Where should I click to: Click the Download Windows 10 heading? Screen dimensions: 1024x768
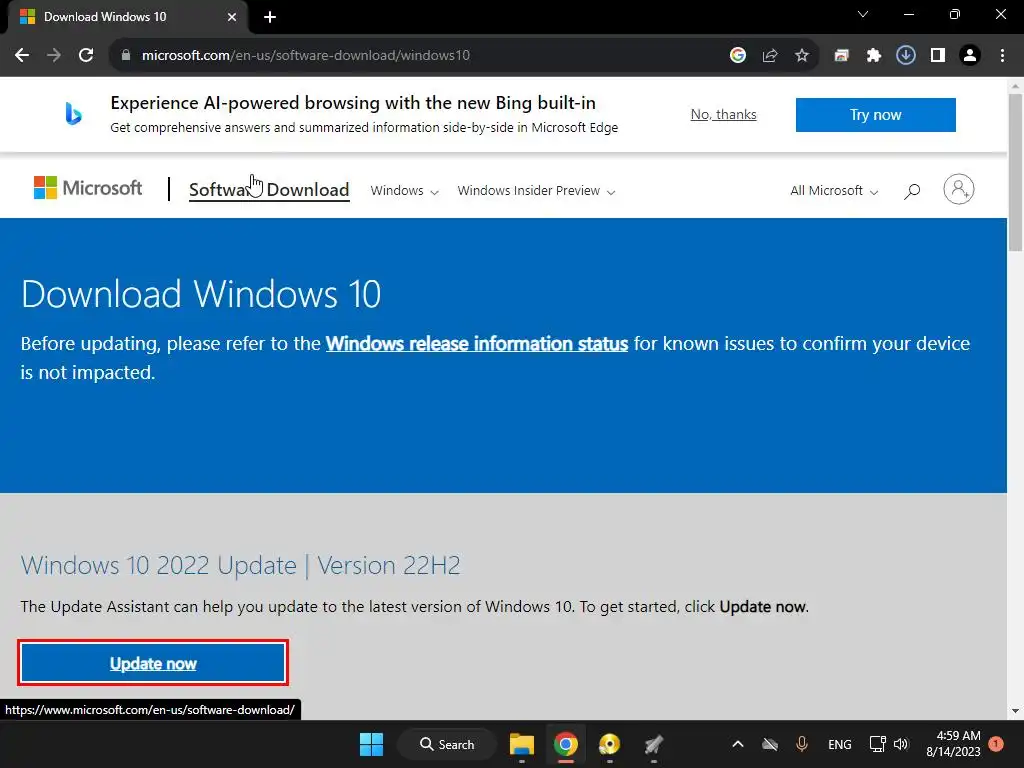pyautogui.click(x=201, y=294)
